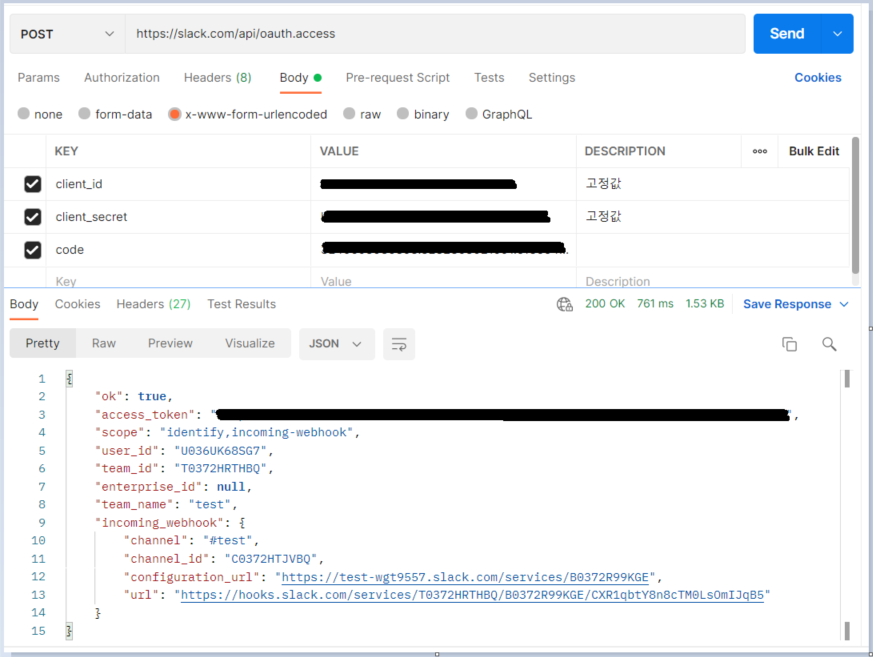This screenshot has width=873, height=657.
Task: Open the POST method dropdown
Action: click(67, 34)
